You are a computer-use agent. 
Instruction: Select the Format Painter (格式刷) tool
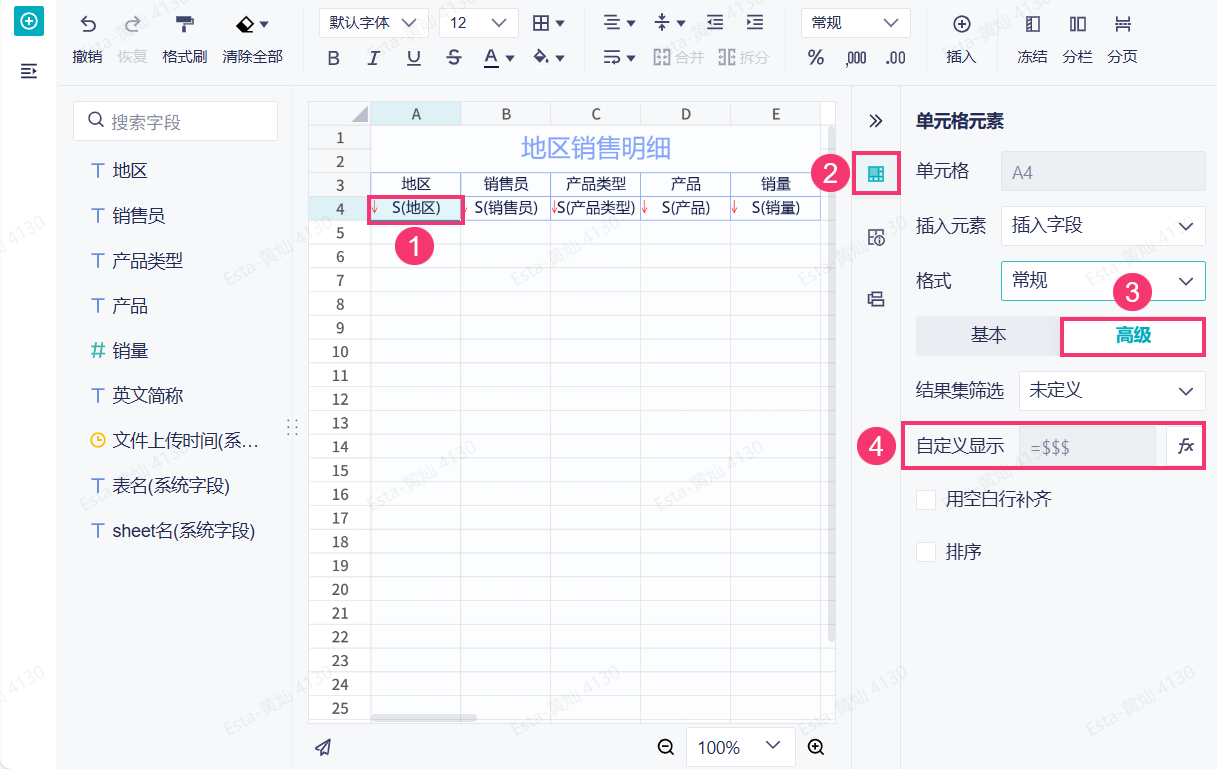[185, 38]
